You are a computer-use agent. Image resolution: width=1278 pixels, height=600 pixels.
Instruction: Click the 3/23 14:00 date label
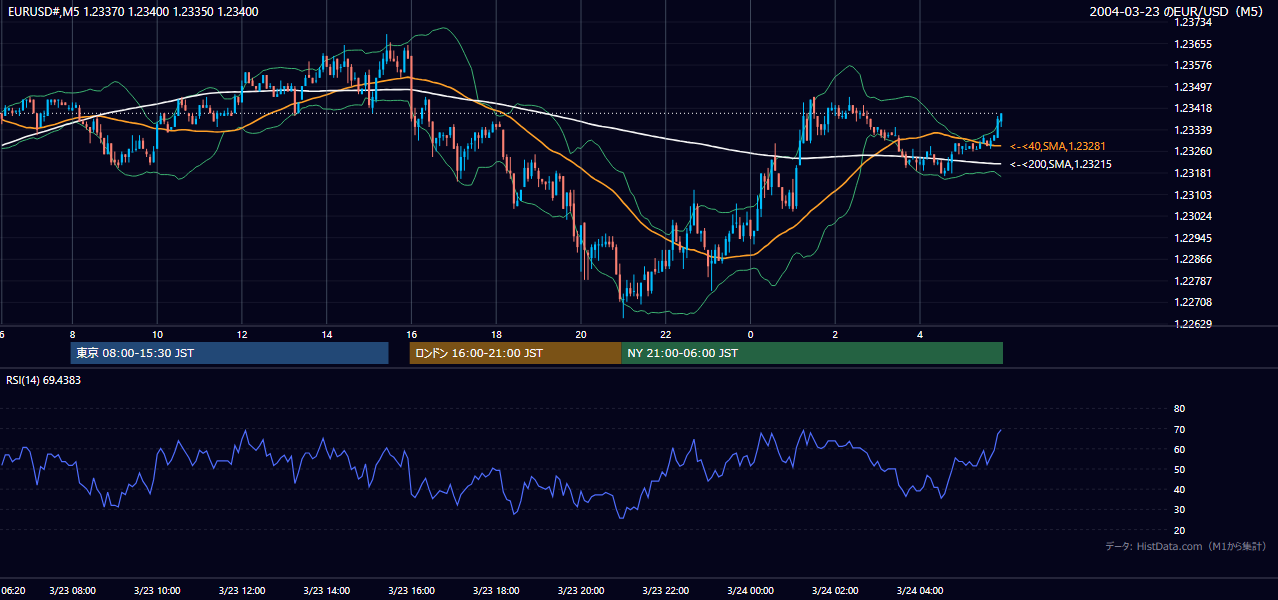(327, 591)
